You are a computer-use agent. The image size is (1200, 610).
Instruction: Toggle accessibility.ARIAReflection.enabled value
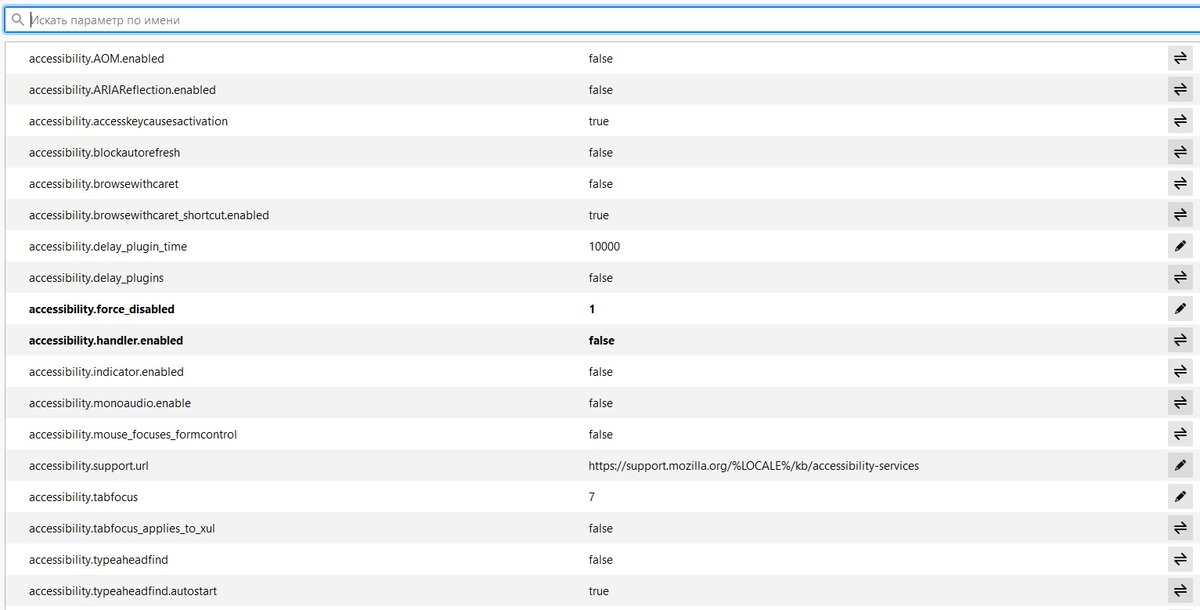point(1180,90)
